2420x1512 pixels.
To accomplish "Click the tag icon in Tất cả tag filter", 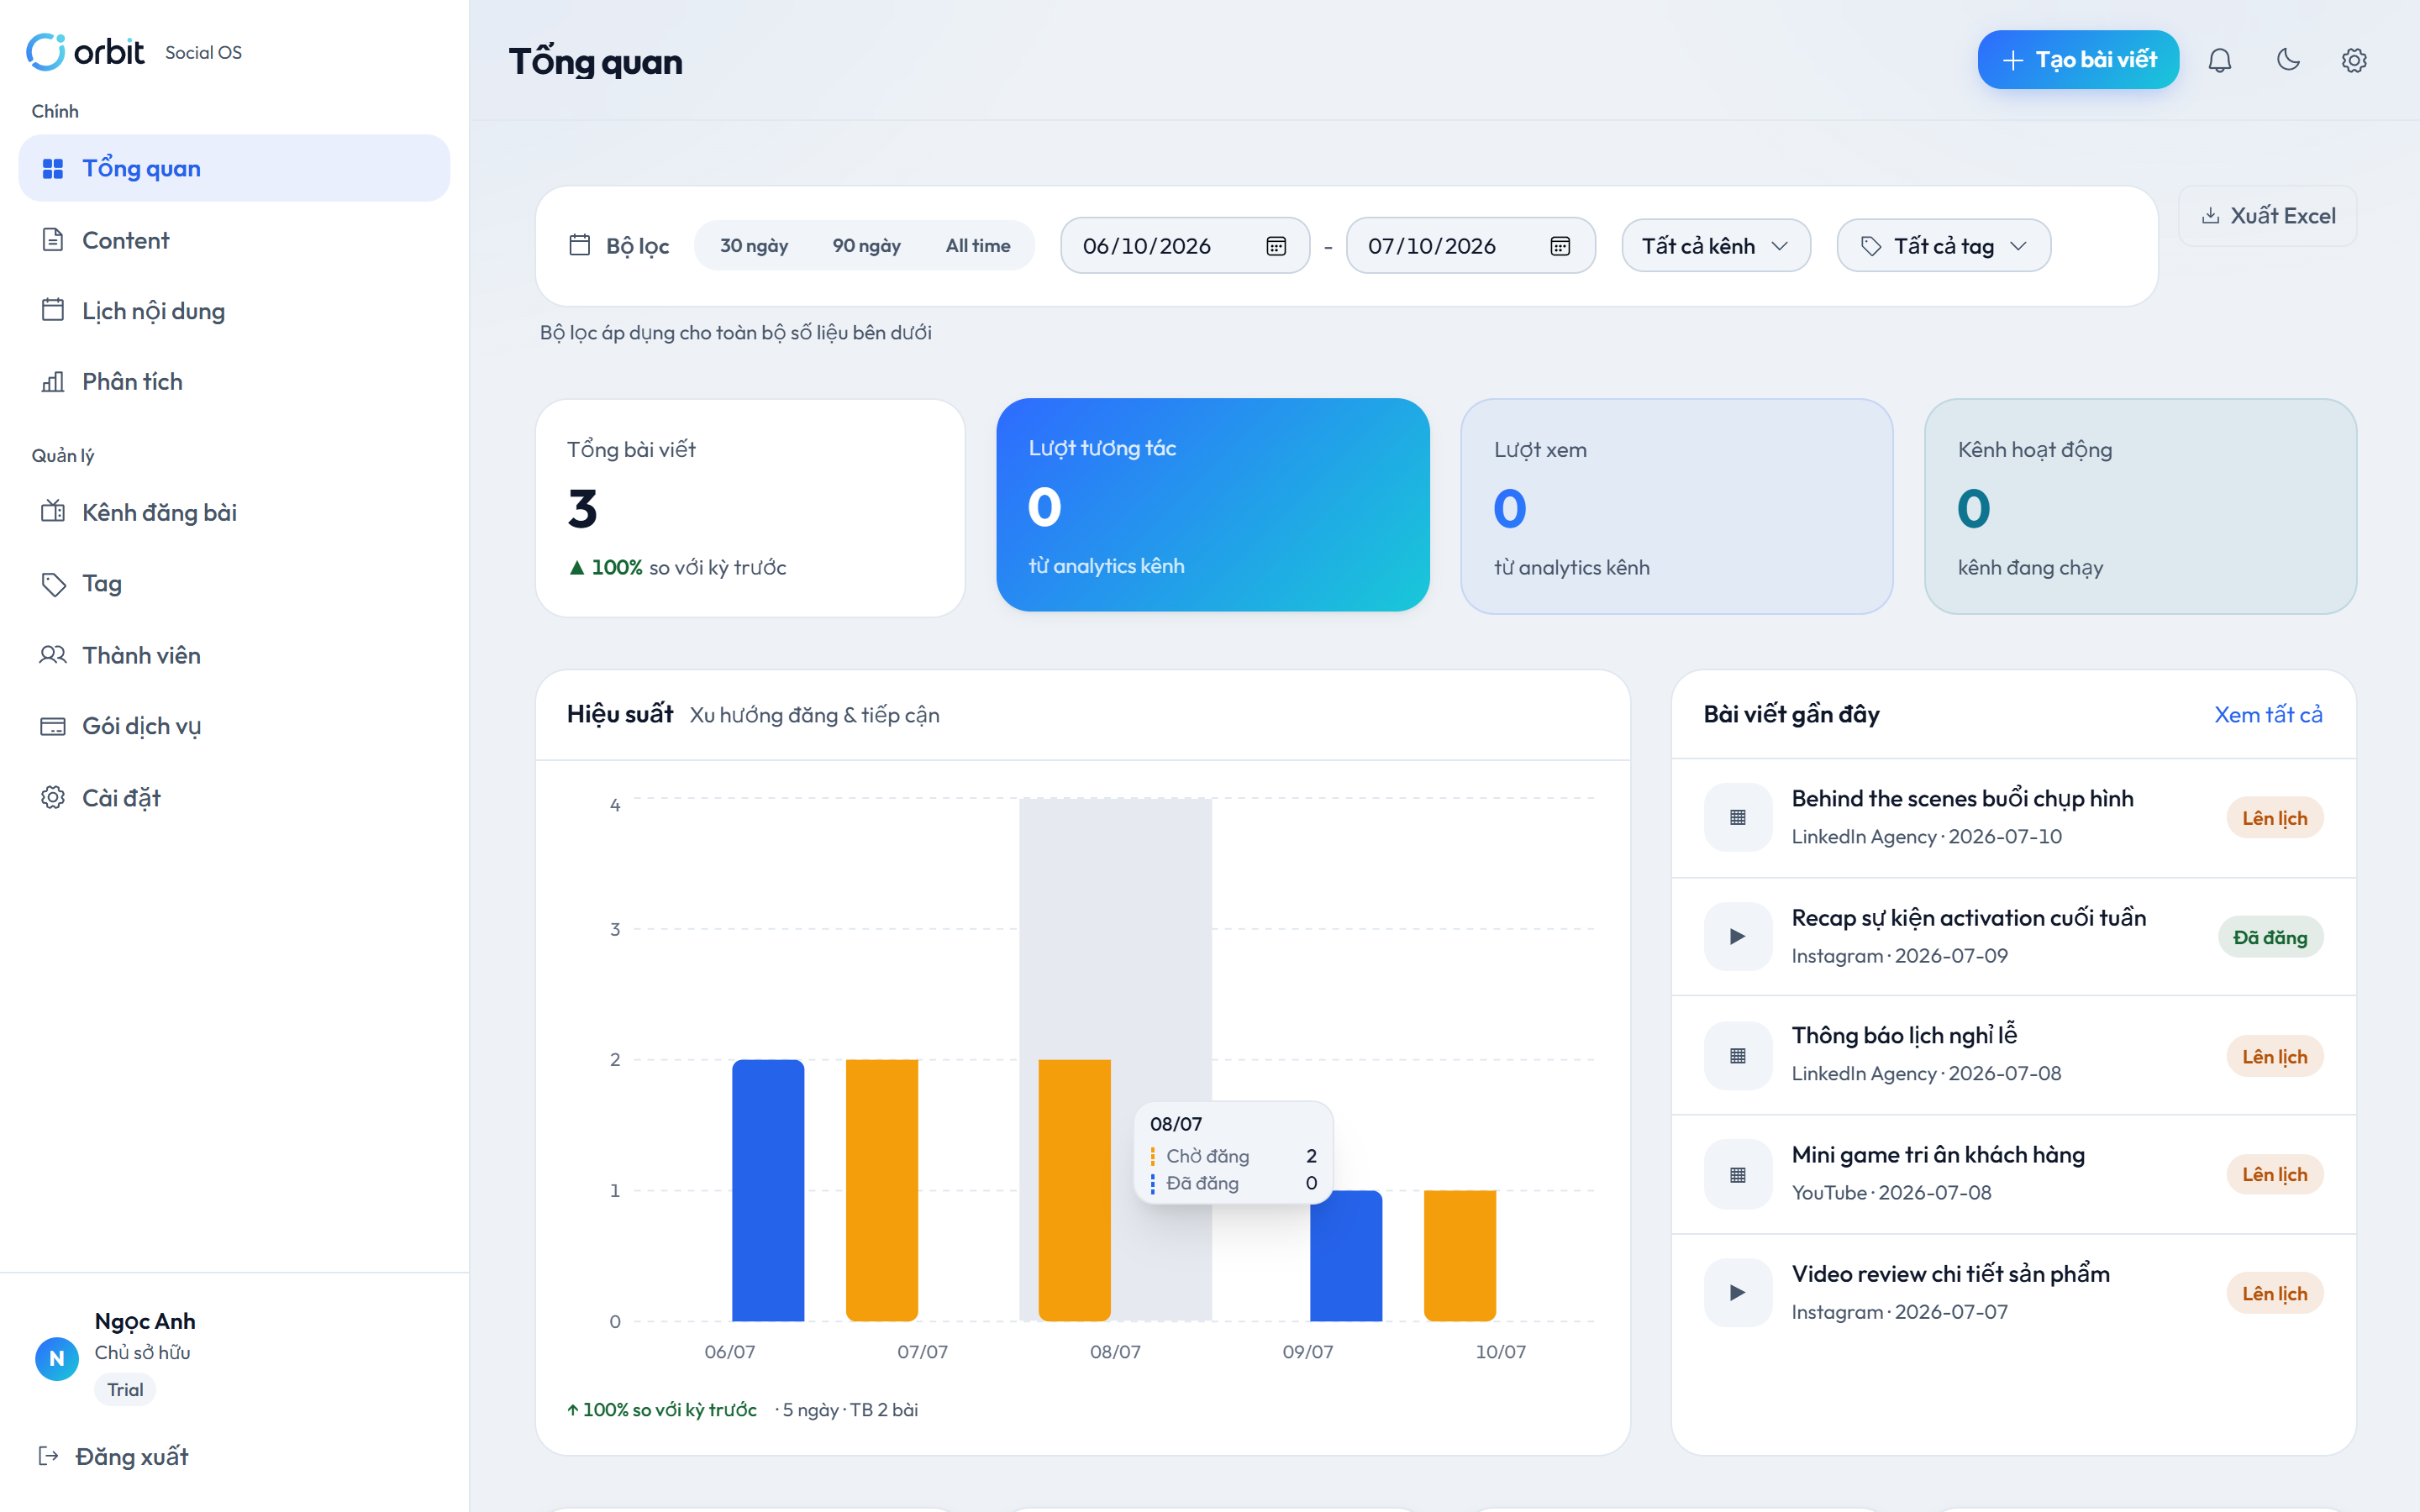I will (1871, 246).
